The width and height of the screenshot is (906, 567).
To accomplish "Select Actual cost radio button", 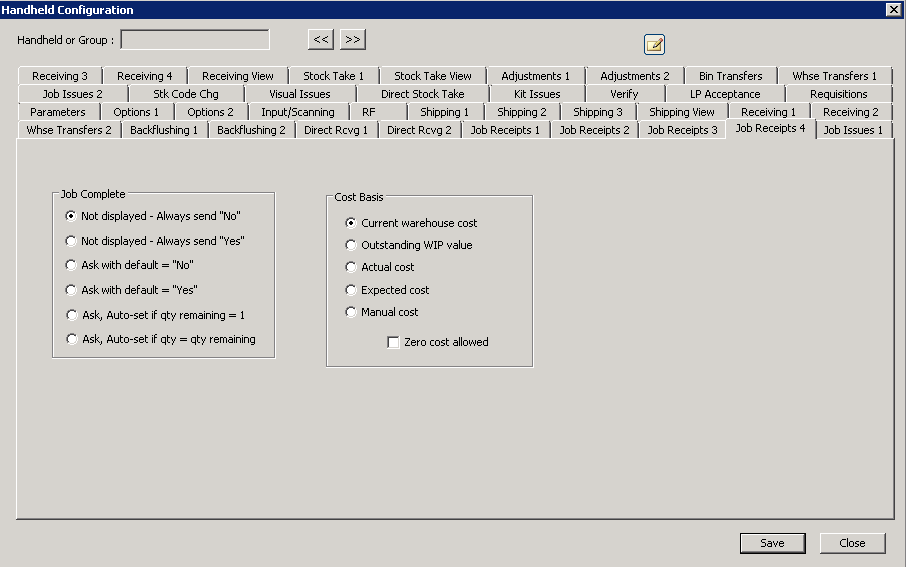I will pos(351,267).
